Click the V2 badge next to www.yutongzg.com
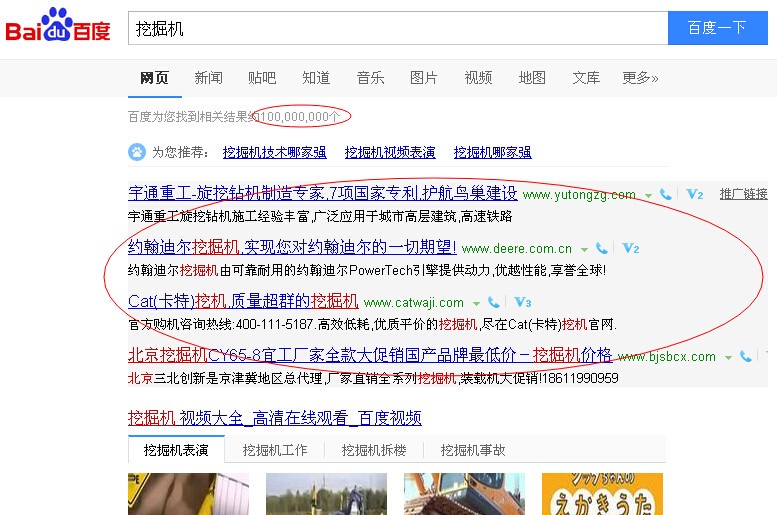 pos(695,194)
